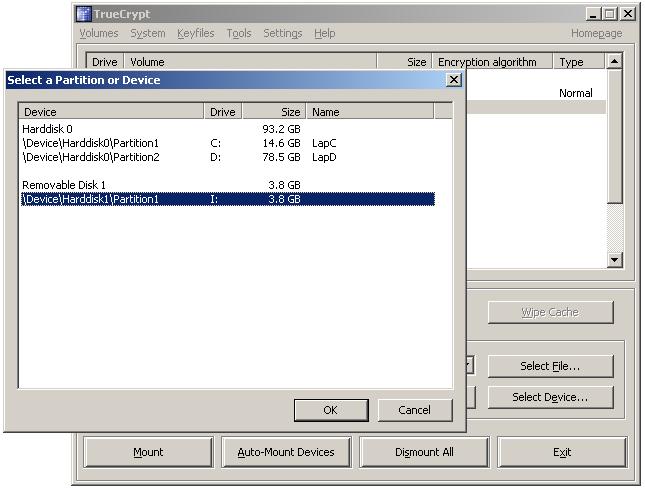Screen dimensions: 645x490
Task: Select \Device\Harddisk0\Partition1 row
Action: coord(228,143)
